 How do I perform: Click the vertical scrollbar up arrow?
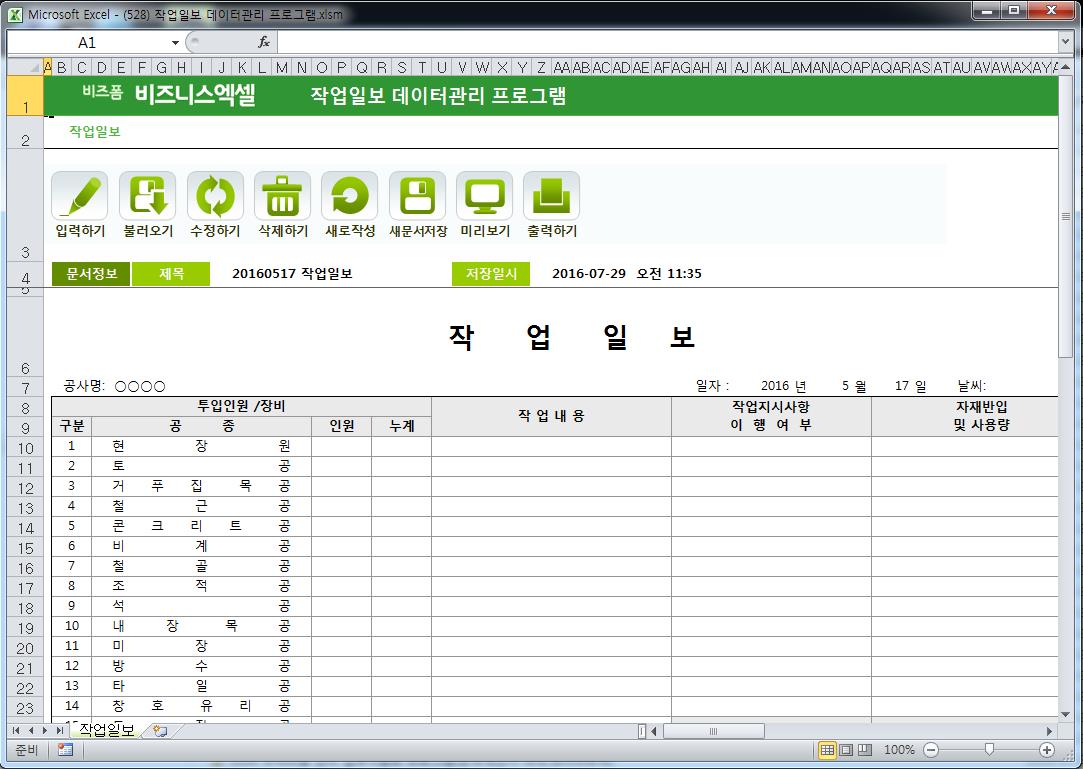point(1065,66)
